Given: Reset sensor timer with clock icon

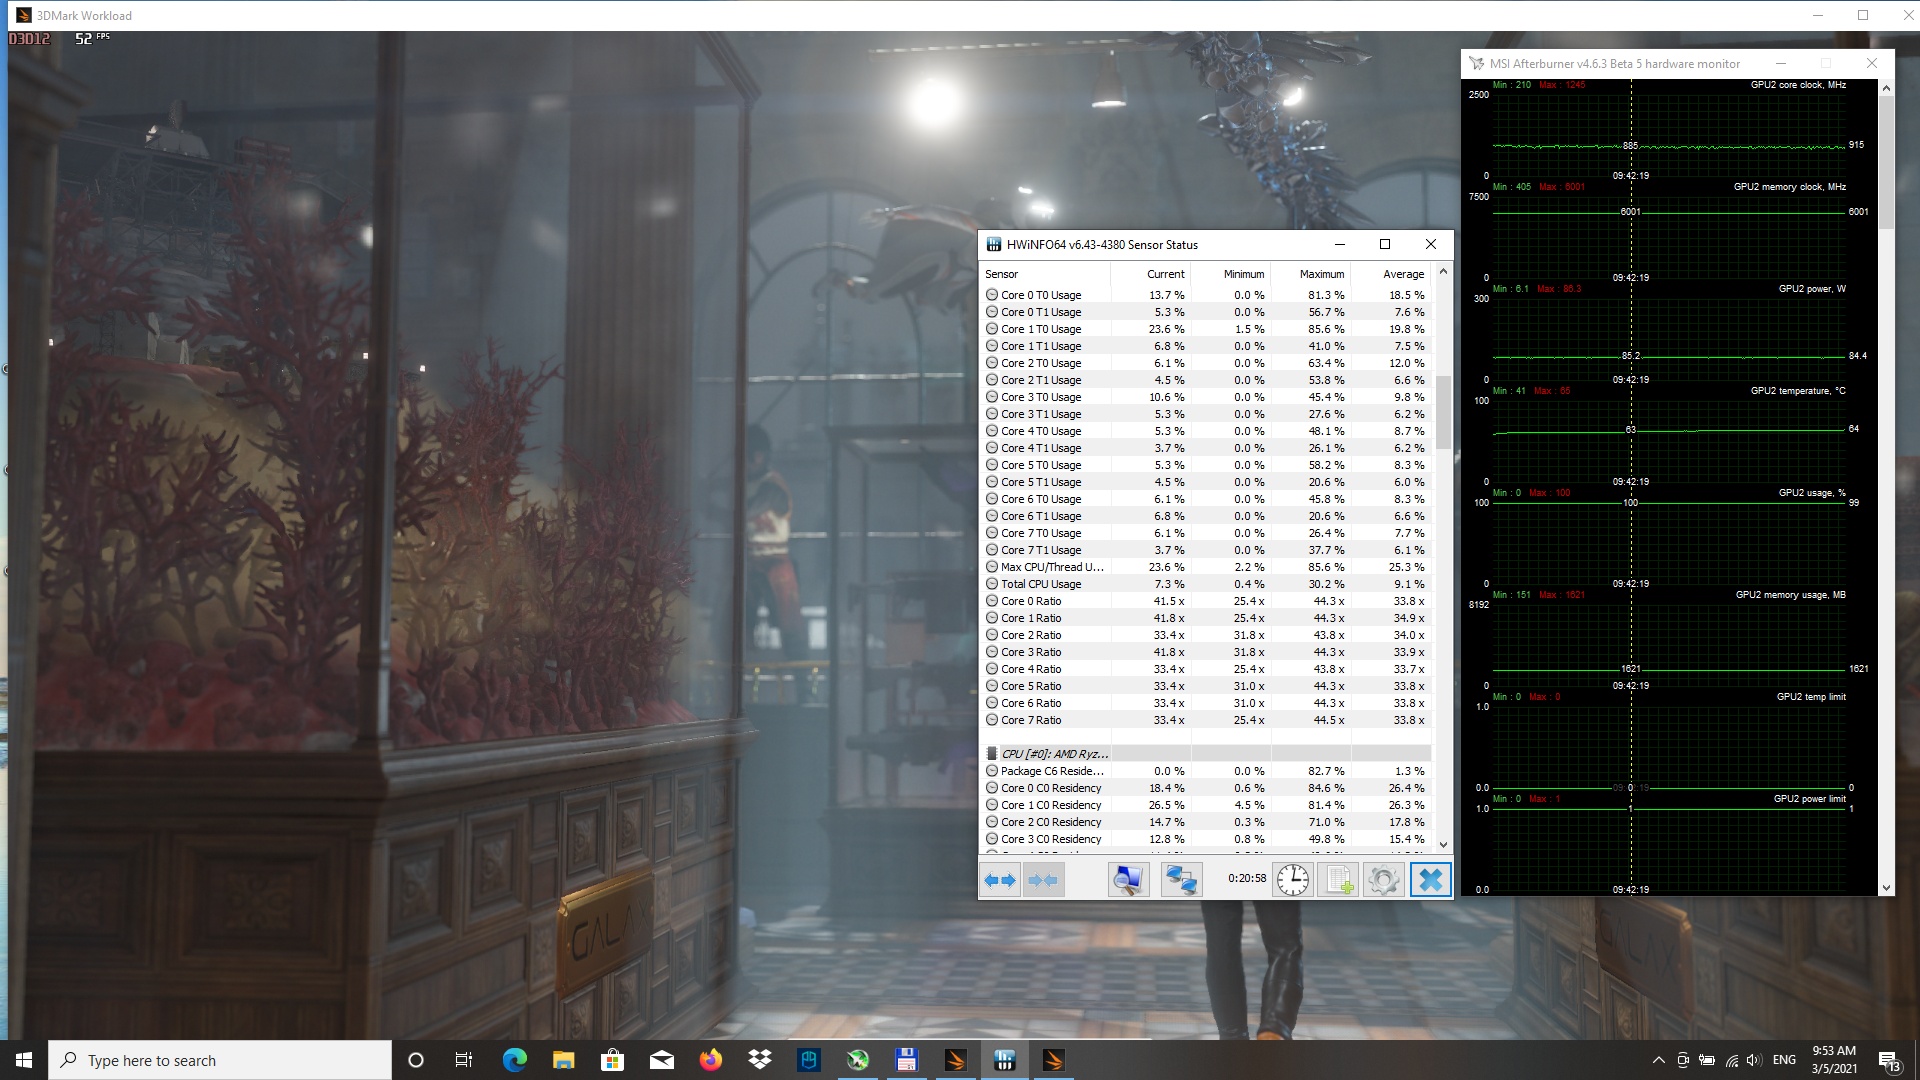Looking at the screenshot, I should coord(1293,880).
